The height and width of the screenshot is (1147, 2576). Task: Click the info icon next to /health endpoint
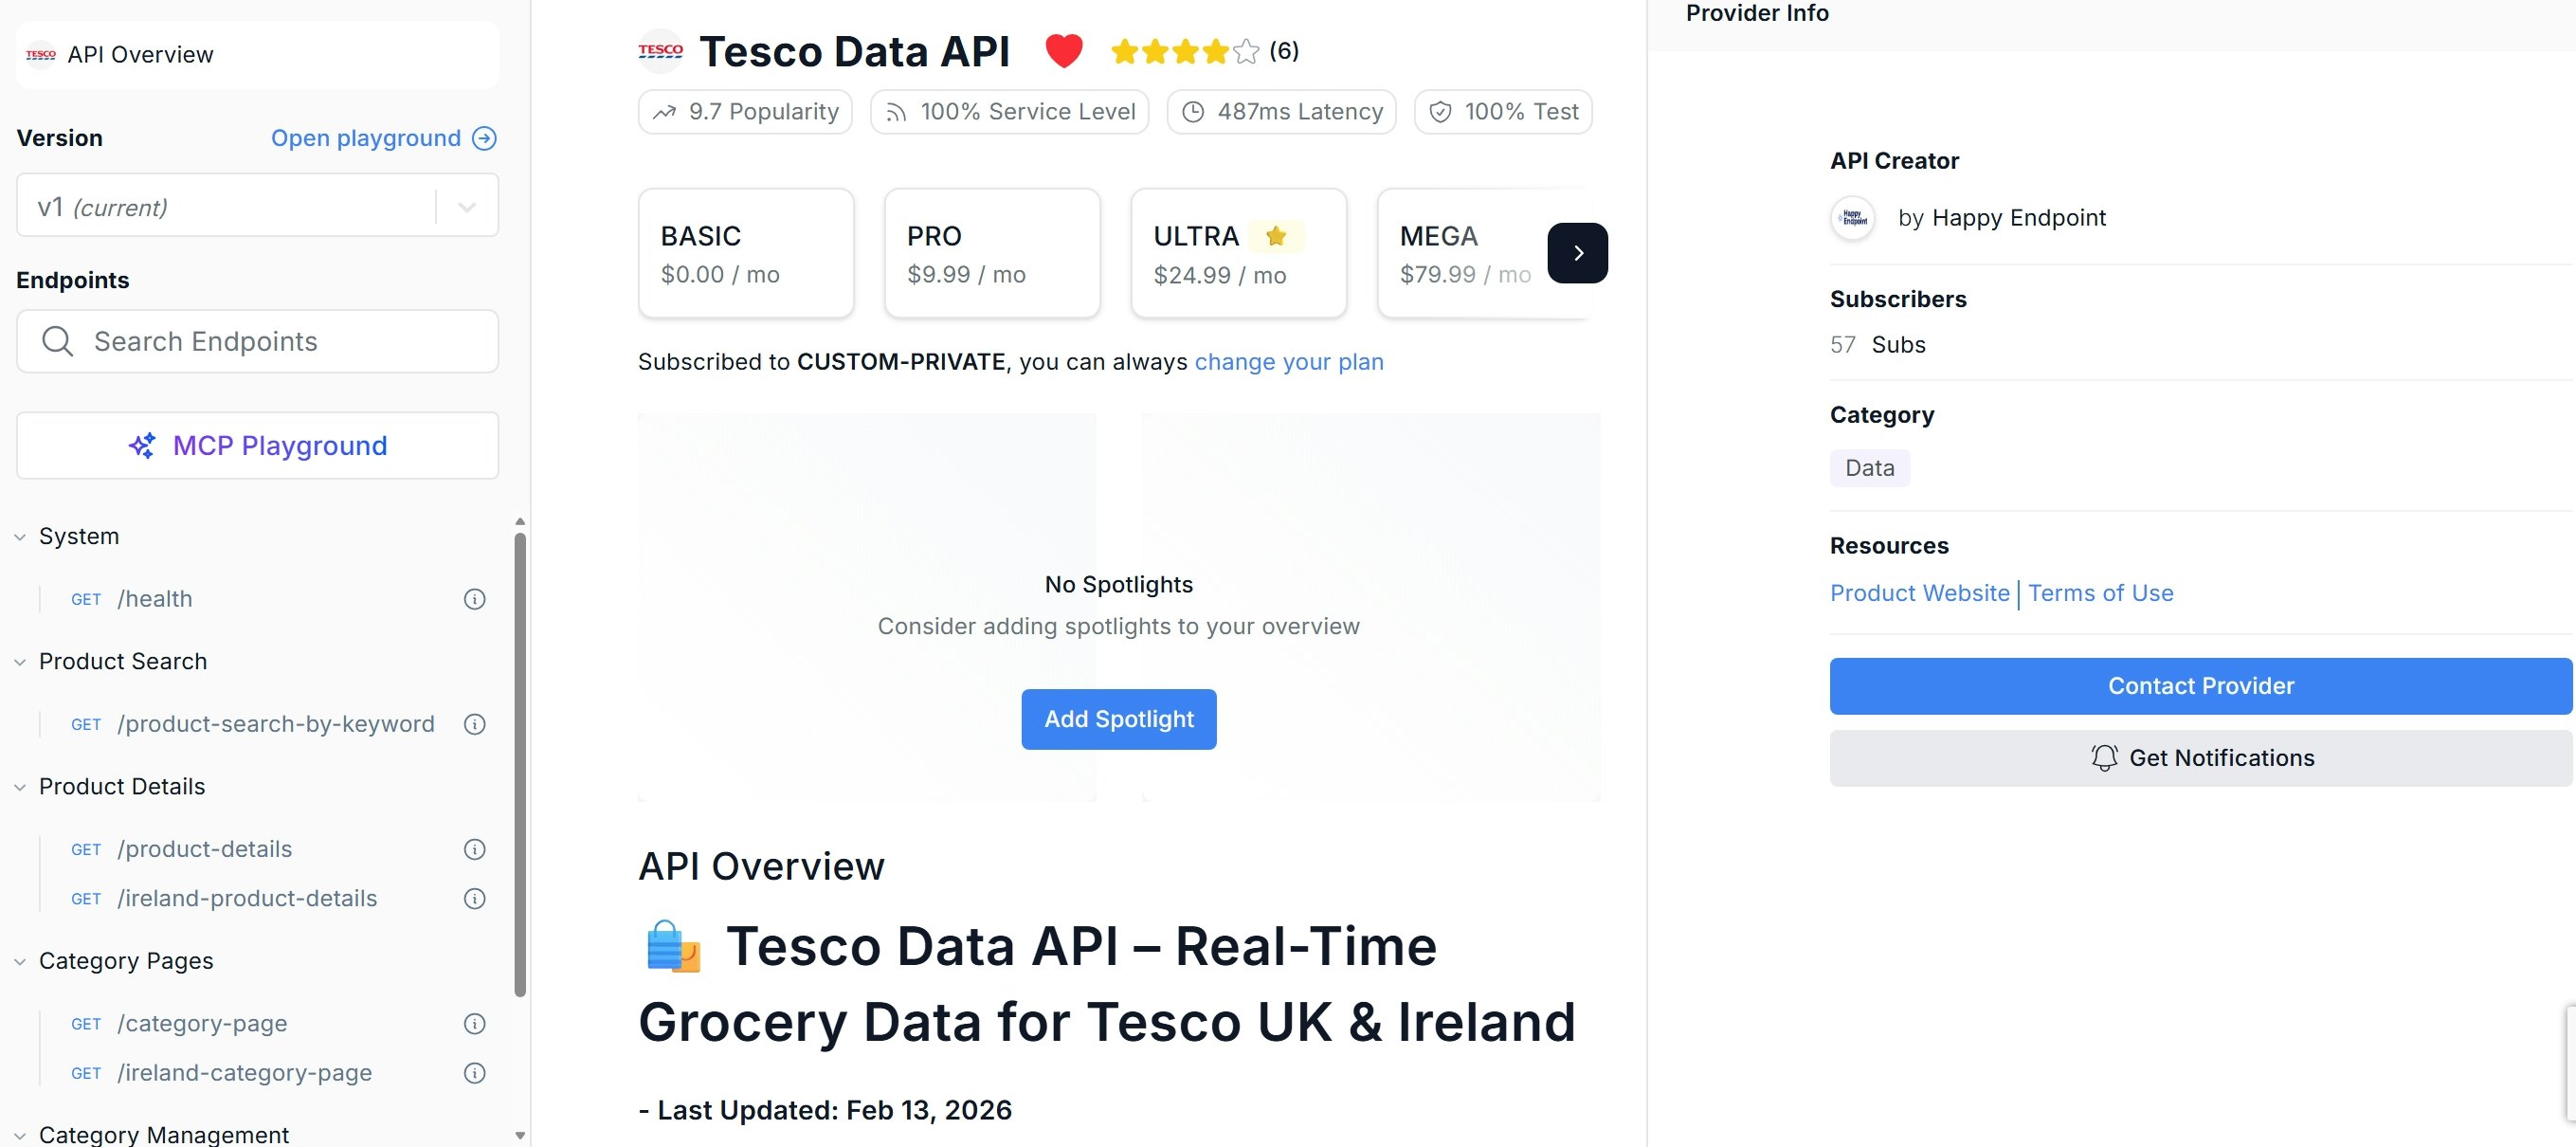474,598
